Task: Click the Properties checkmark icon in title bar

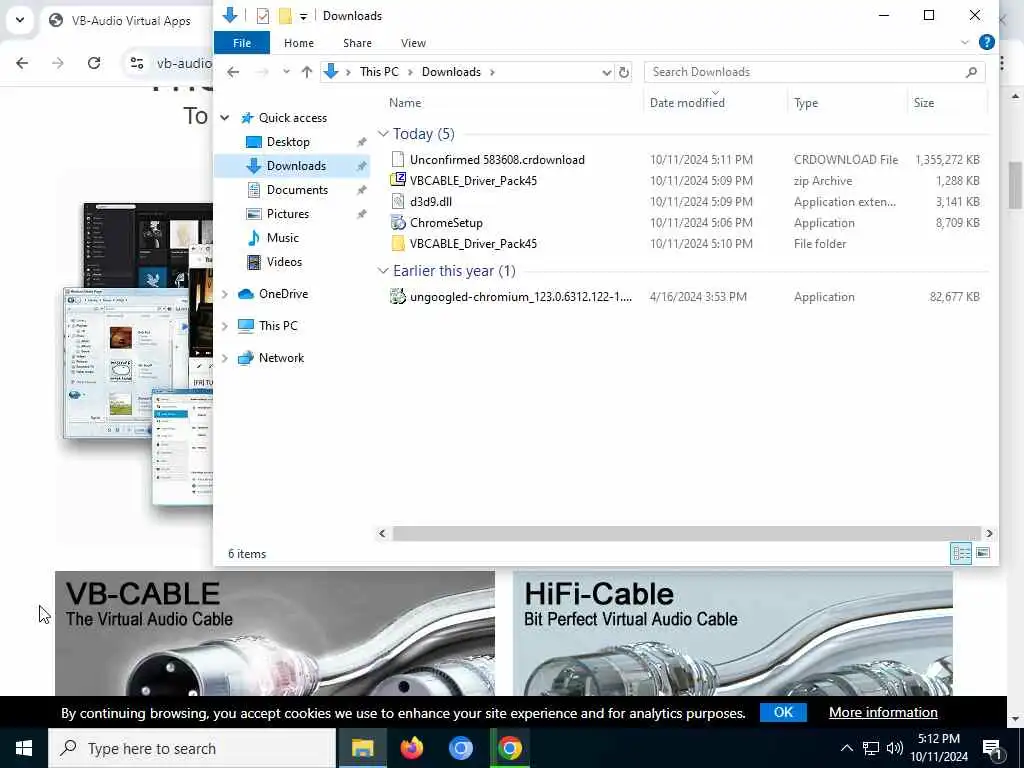Action: click(263, 16)
